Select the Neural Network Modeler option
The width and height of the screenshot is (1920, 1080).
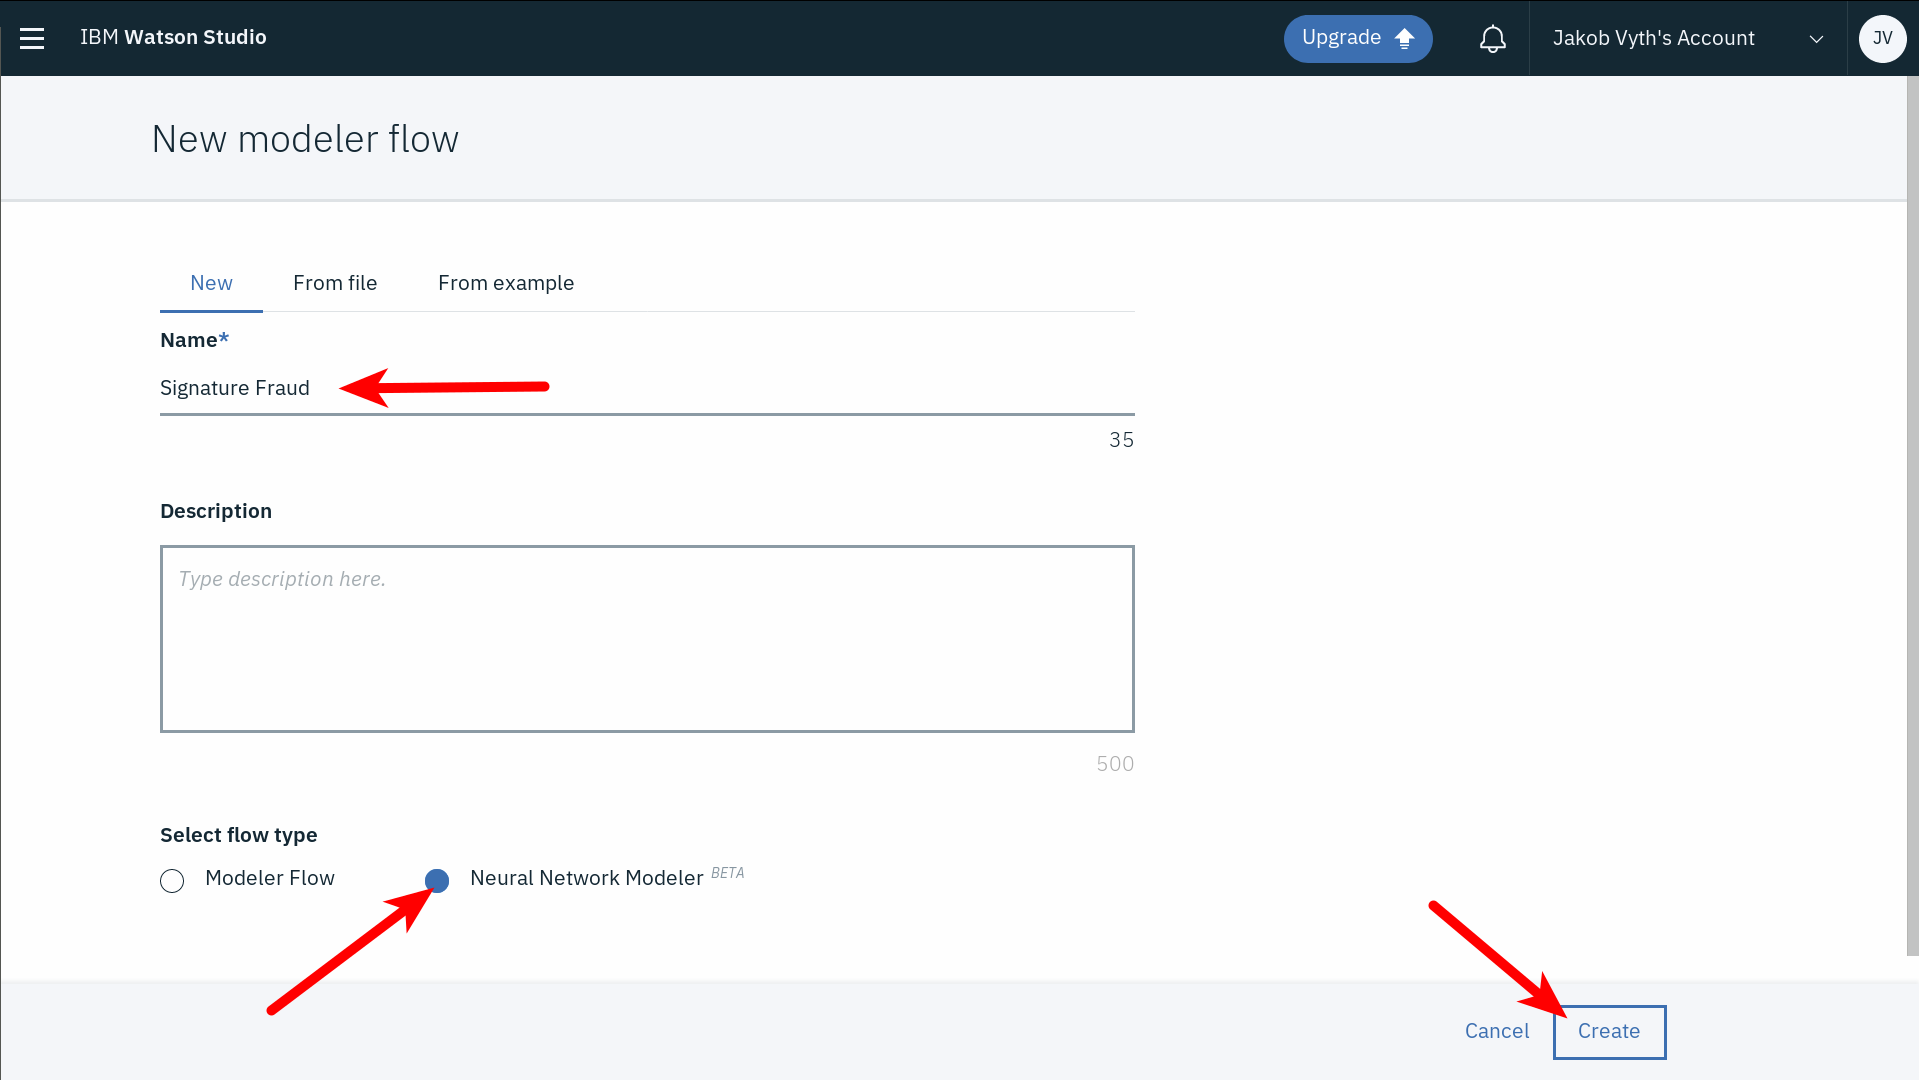click(437, 881)
